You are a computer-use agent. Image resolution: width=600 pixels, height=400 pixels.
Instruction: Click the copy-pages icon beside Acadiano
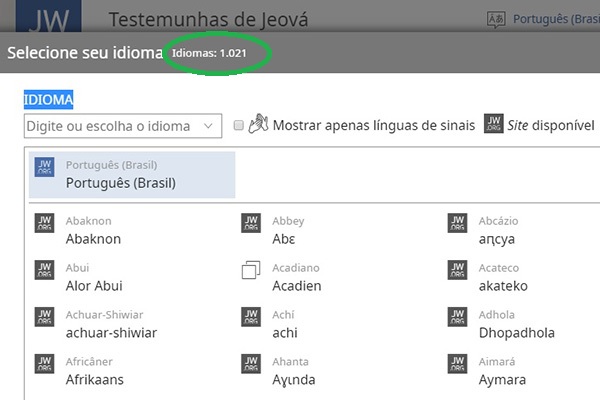(x=251, y=270)
